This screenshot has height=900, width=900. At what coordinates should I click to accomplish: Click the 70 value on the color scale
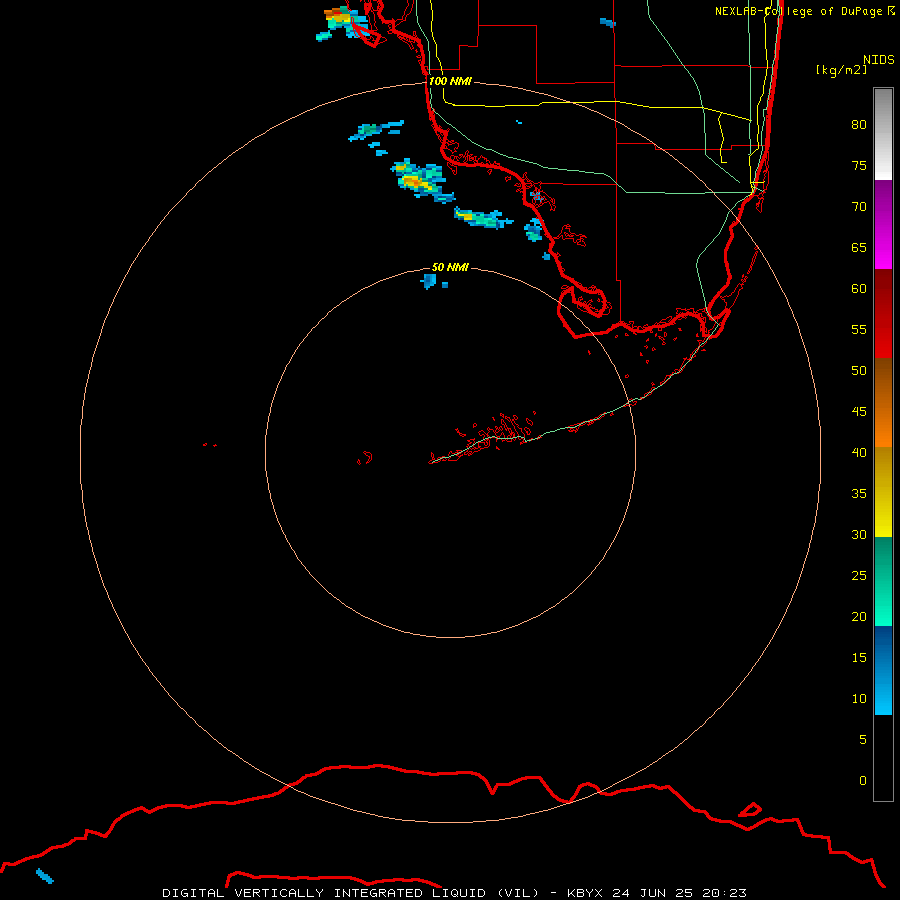point(859,207)
